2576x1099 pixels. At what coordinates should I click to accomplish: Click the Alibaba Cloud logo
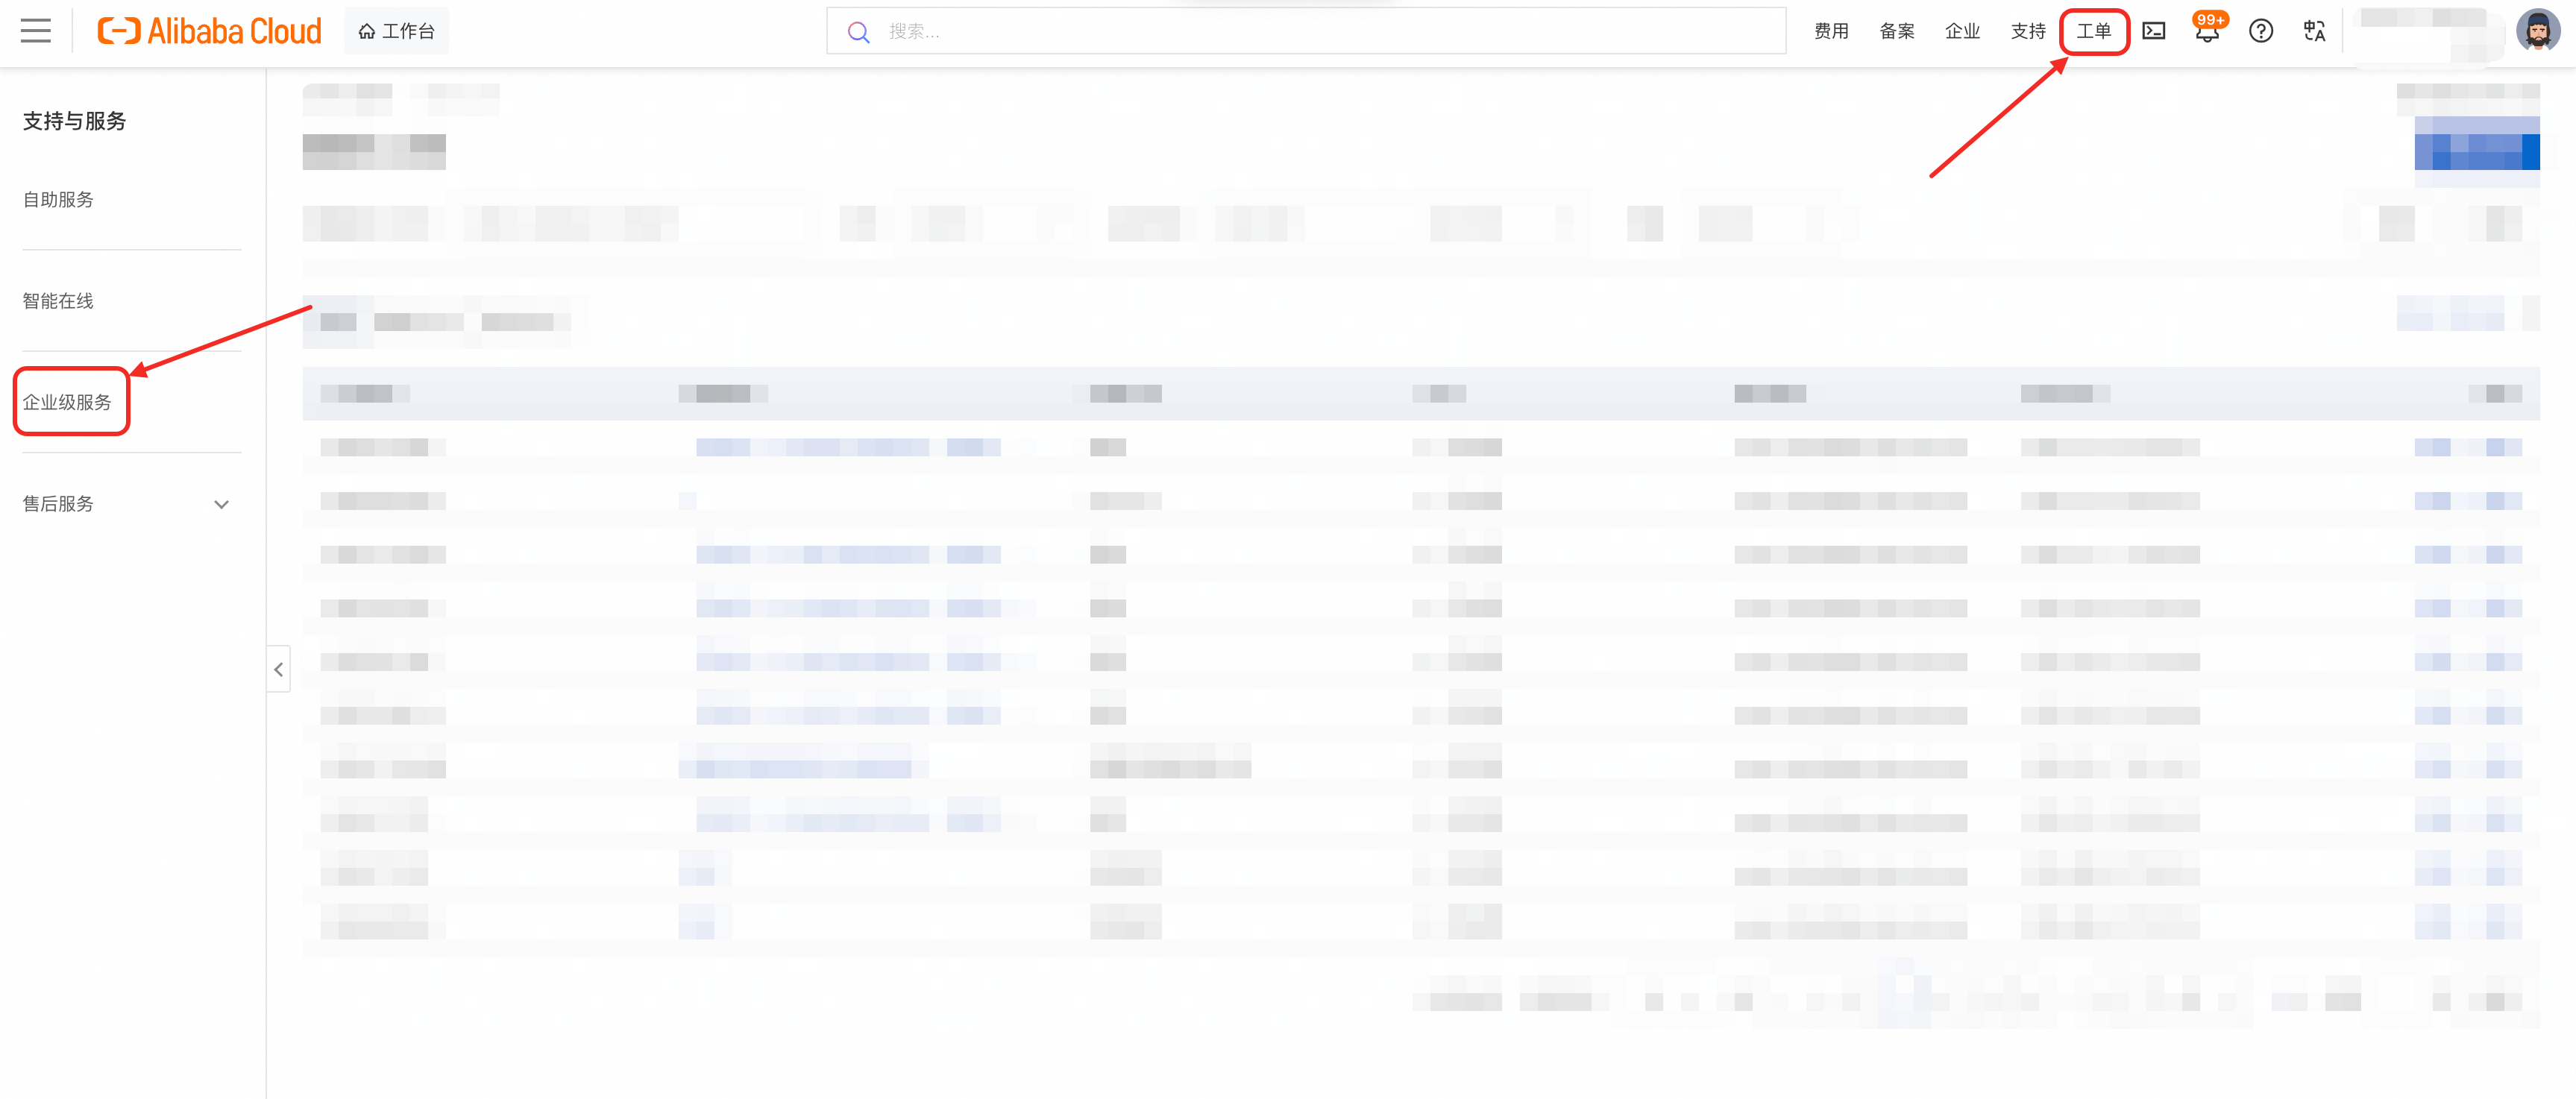210,31
